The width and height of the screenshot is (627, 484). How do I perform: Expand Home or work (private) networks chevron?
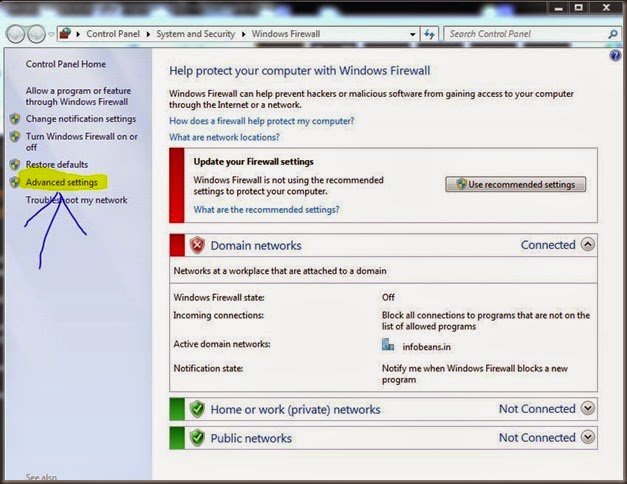[x=588, y=408]
